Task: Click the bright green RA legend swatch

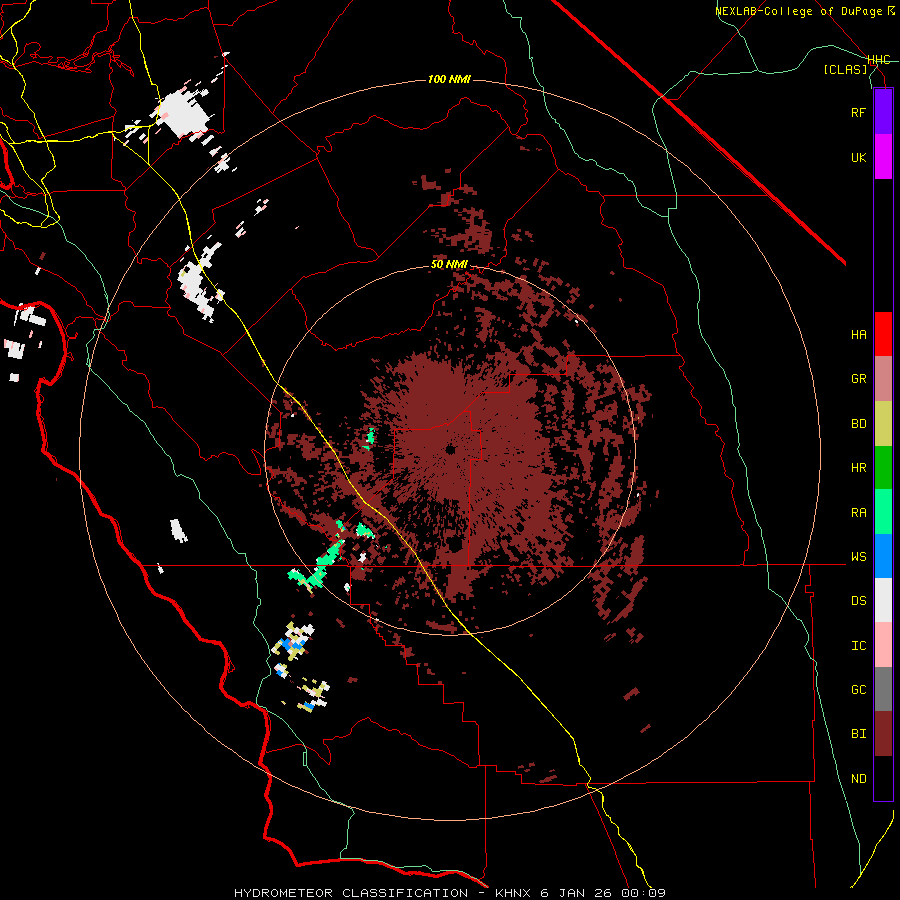Action: click(x=883, y=512)
